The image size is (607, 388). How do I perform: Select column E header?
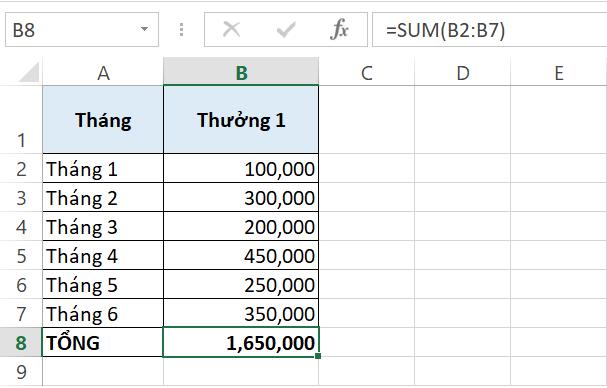[559, 72]
